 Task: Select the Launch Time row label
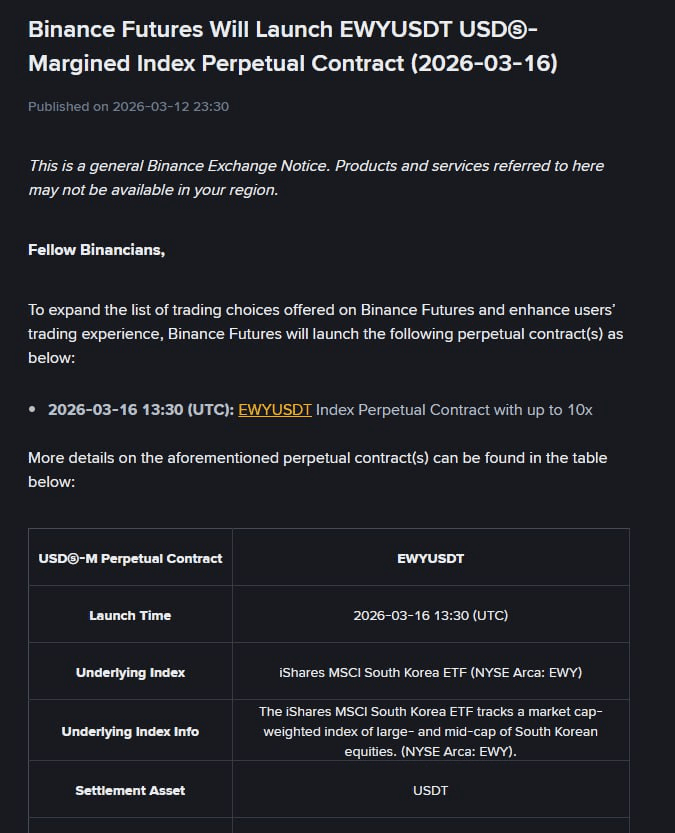(130, 615)
